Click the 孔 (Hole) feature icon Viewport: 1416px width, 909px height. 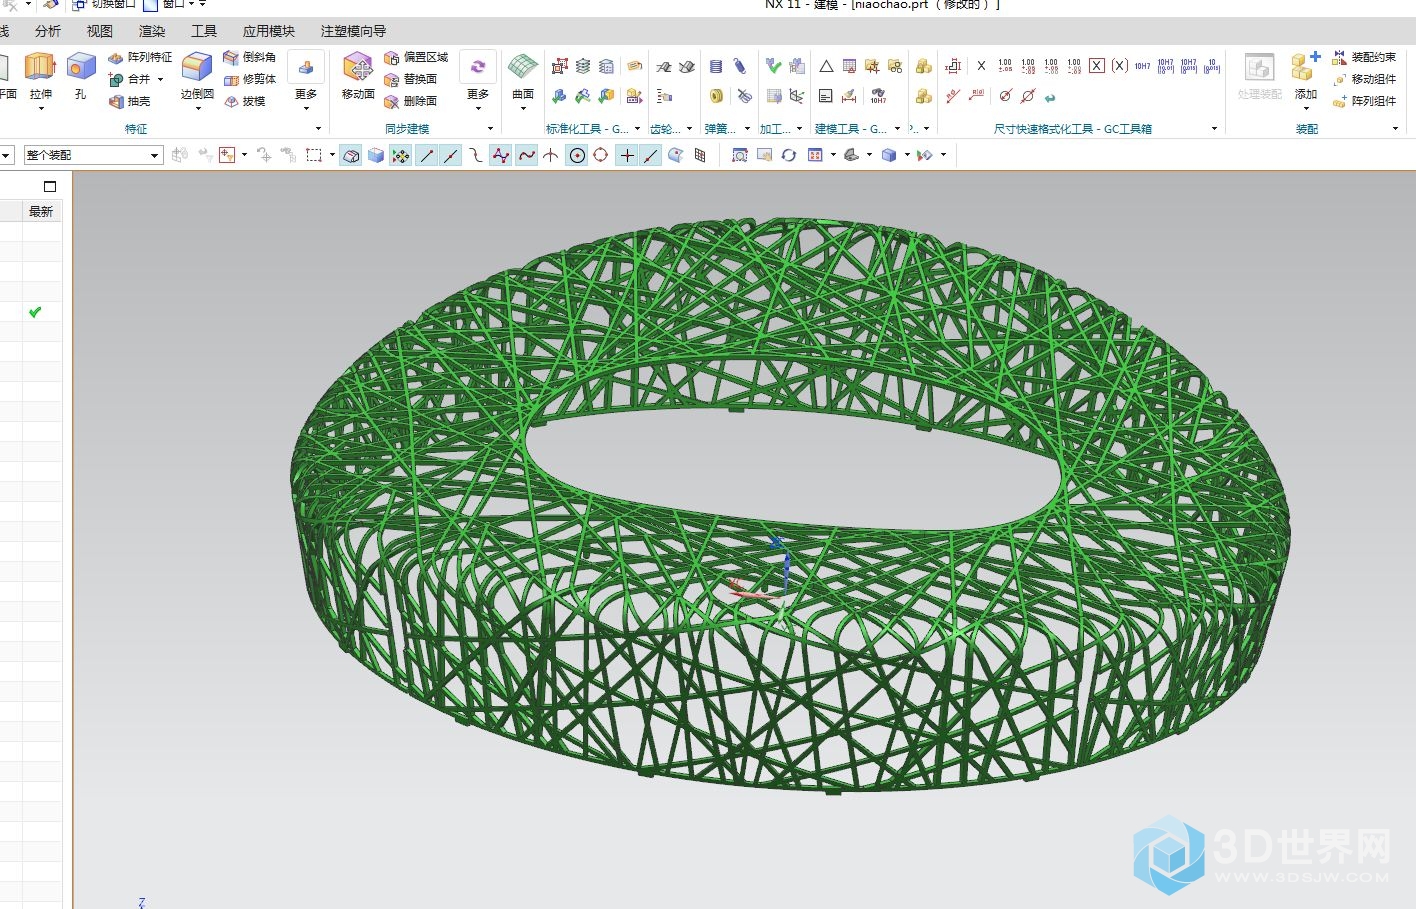(x=80, y=68)
